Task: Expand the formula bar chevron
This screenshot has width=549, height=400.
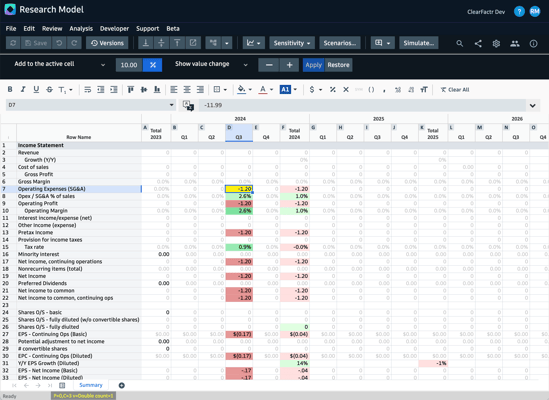Action: (x=533, y=105)
